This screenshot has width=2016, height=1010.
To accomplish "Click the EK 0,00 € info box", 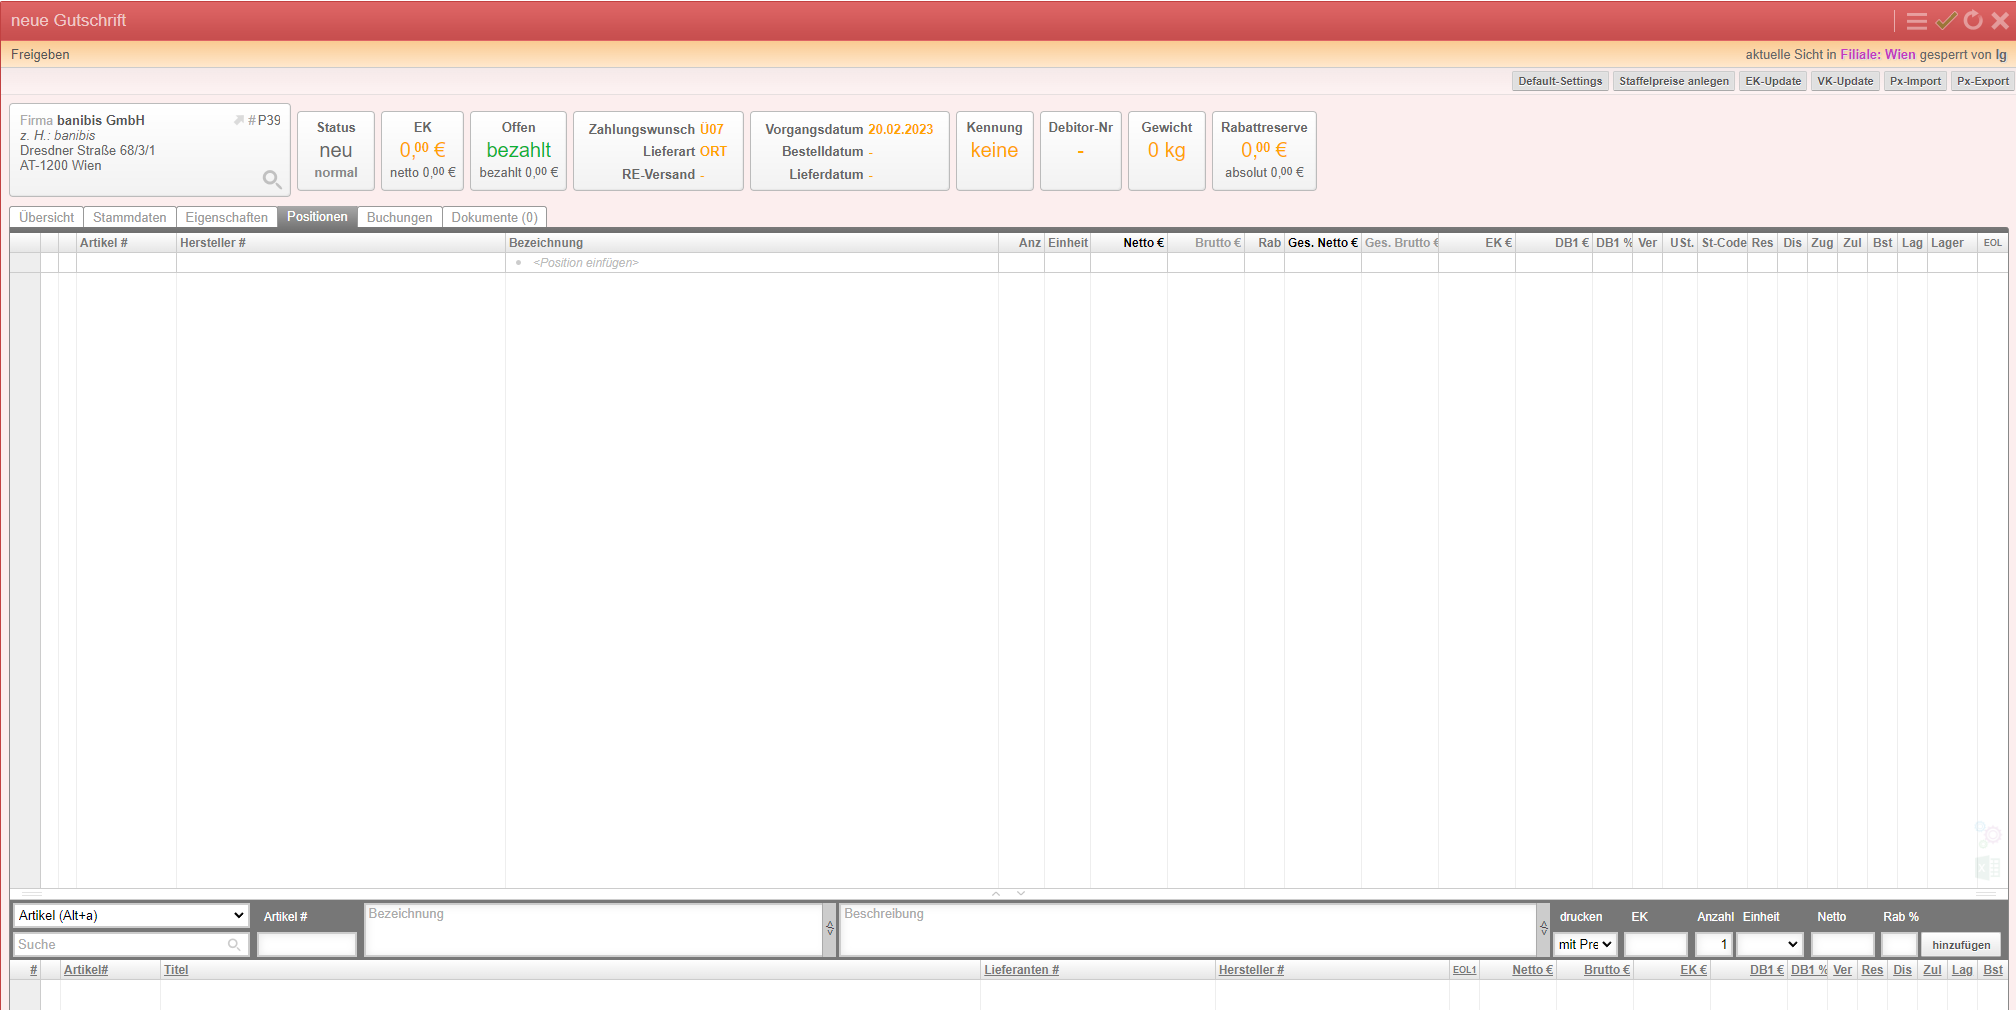I will 422,150.
